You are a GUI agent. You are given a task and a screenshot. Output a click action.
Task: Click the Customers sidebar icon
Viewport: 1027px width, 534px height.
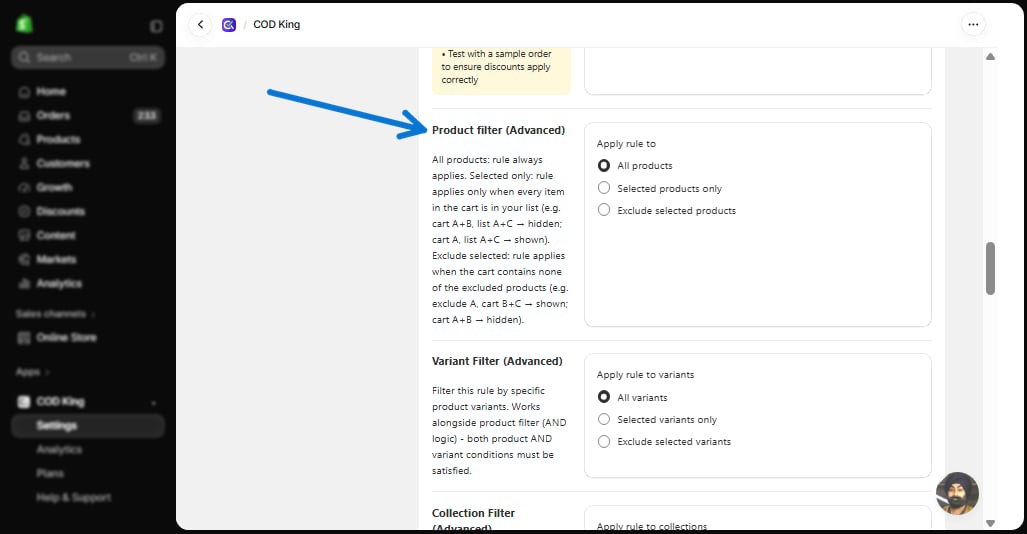pyautogui.click(x=24, y=164)
